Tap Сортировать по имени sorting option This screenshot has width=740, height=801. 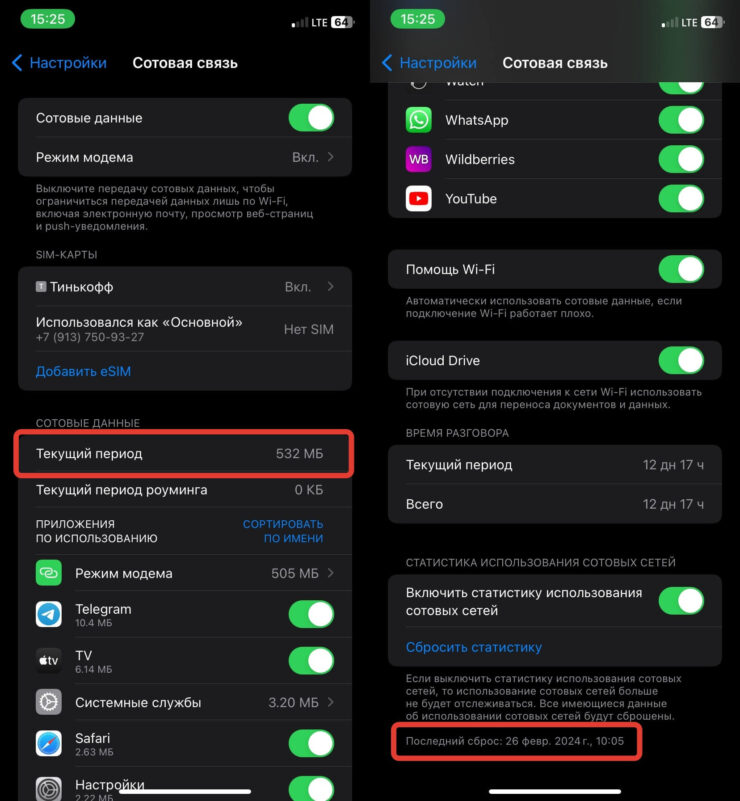283,531
